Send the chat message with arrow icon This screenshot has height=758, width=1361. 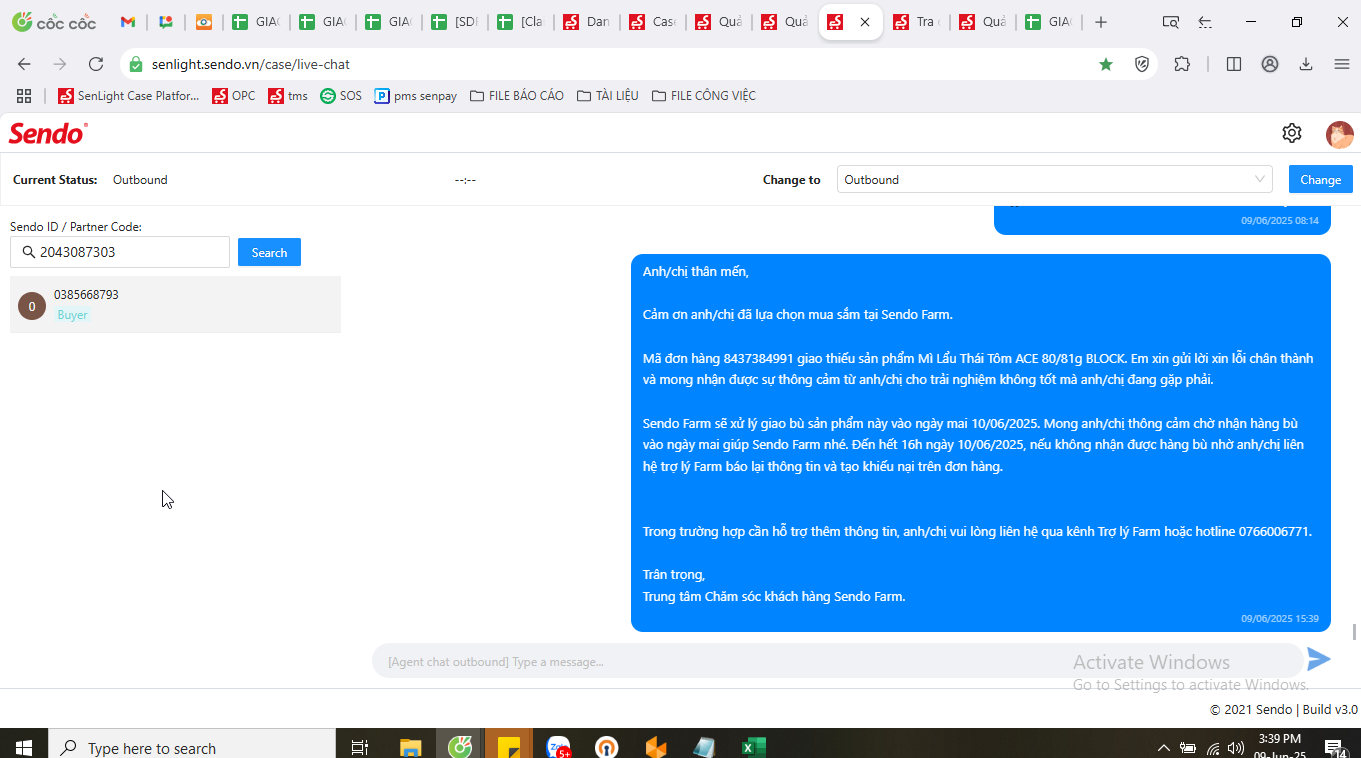pos(1319,659)
